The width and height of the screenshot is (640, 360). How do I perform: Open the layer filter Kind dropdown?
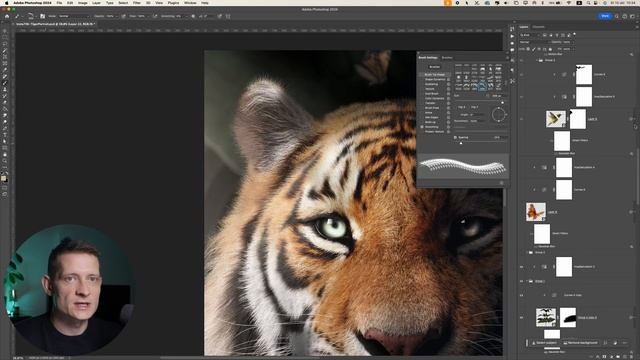tap(530, 35)
